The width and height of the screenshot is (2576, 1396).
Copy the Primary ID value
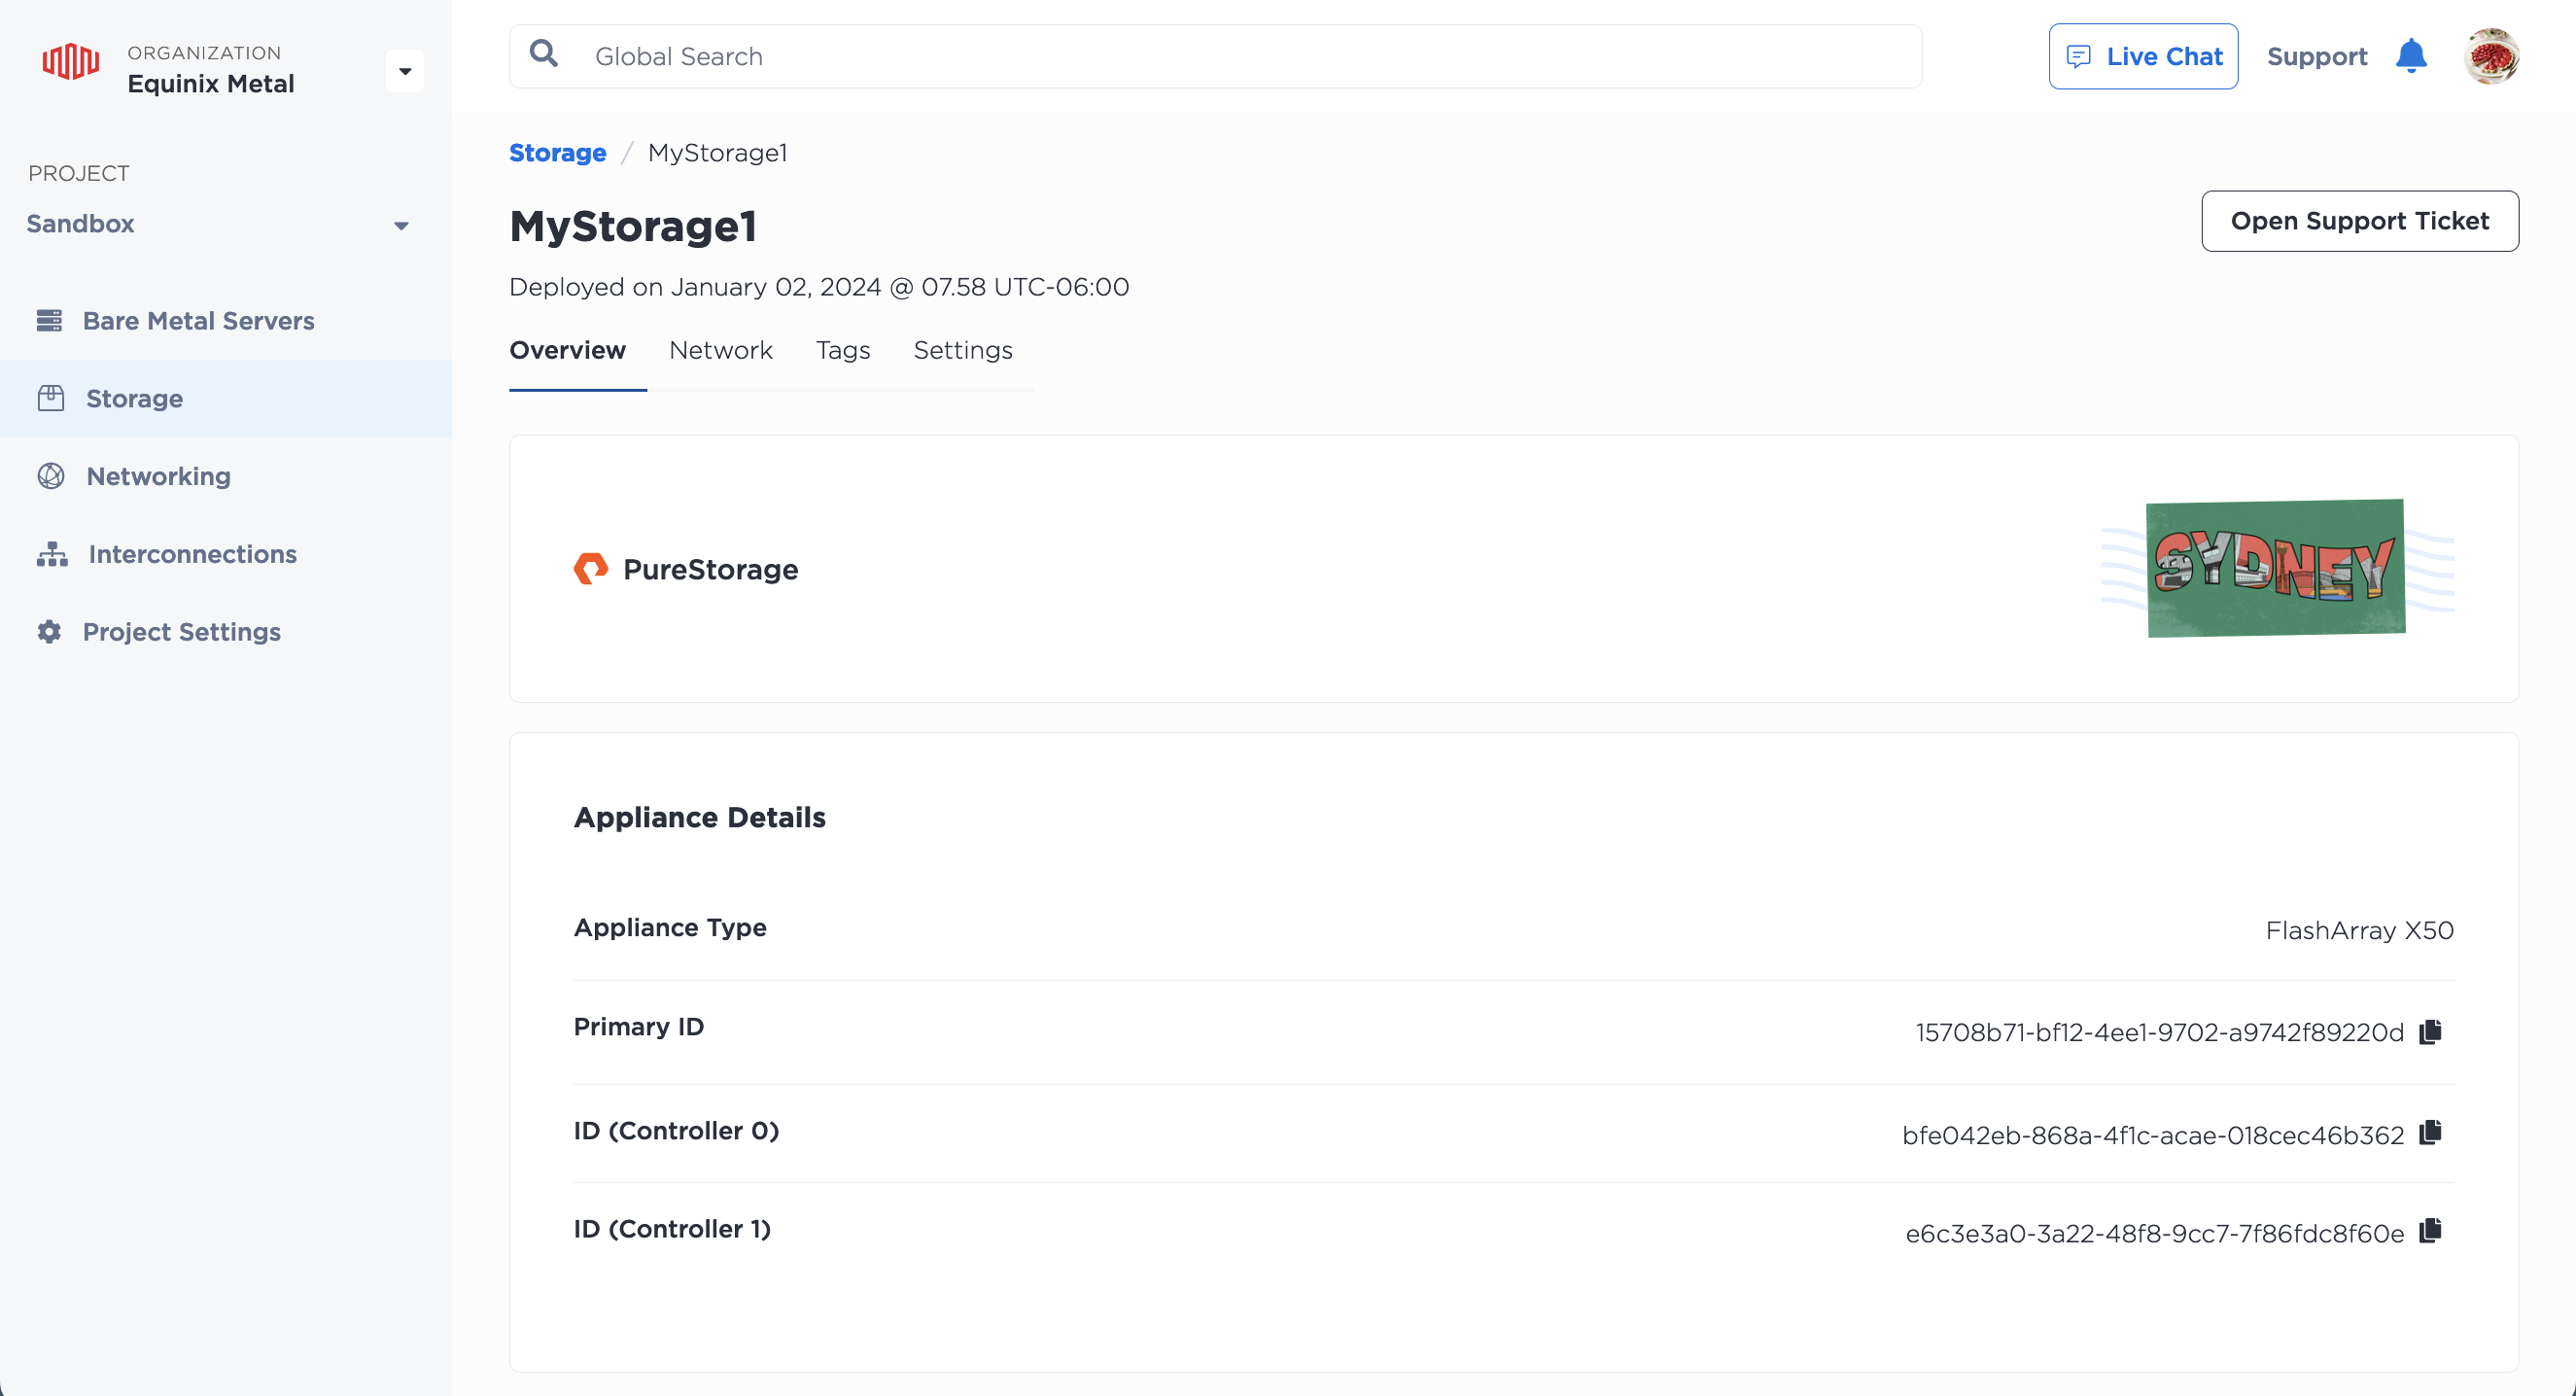click(2431, 1031)
